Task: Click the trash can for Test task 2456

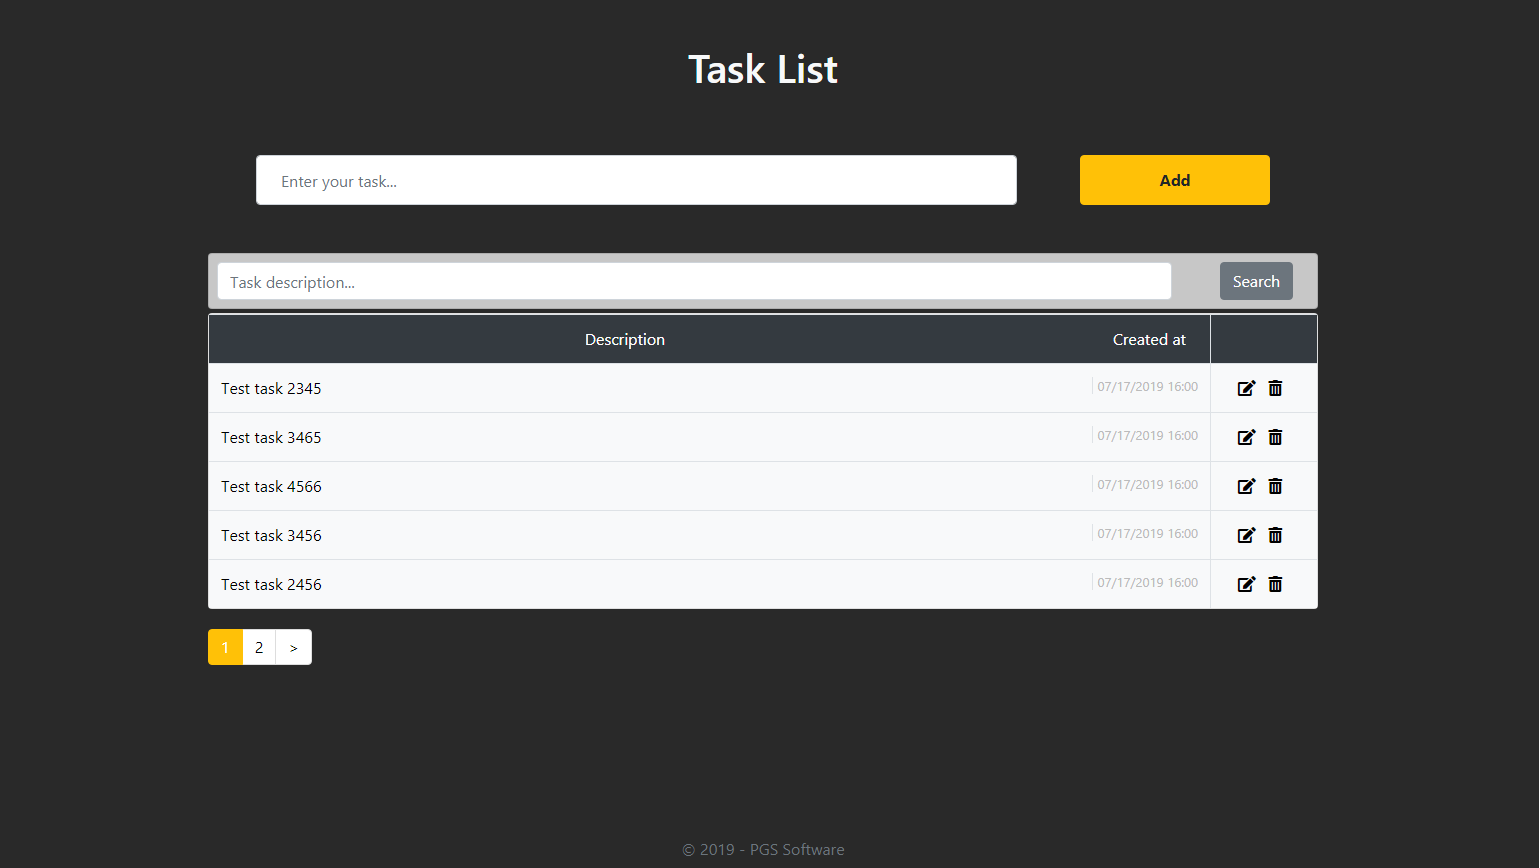Action: (x=1276, y=584)
